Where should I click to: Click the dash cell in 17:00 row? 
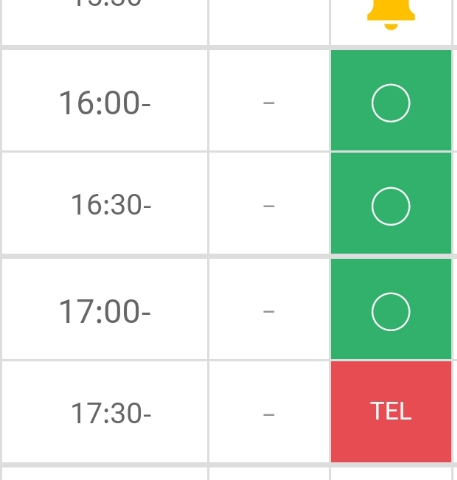[269, 311]
